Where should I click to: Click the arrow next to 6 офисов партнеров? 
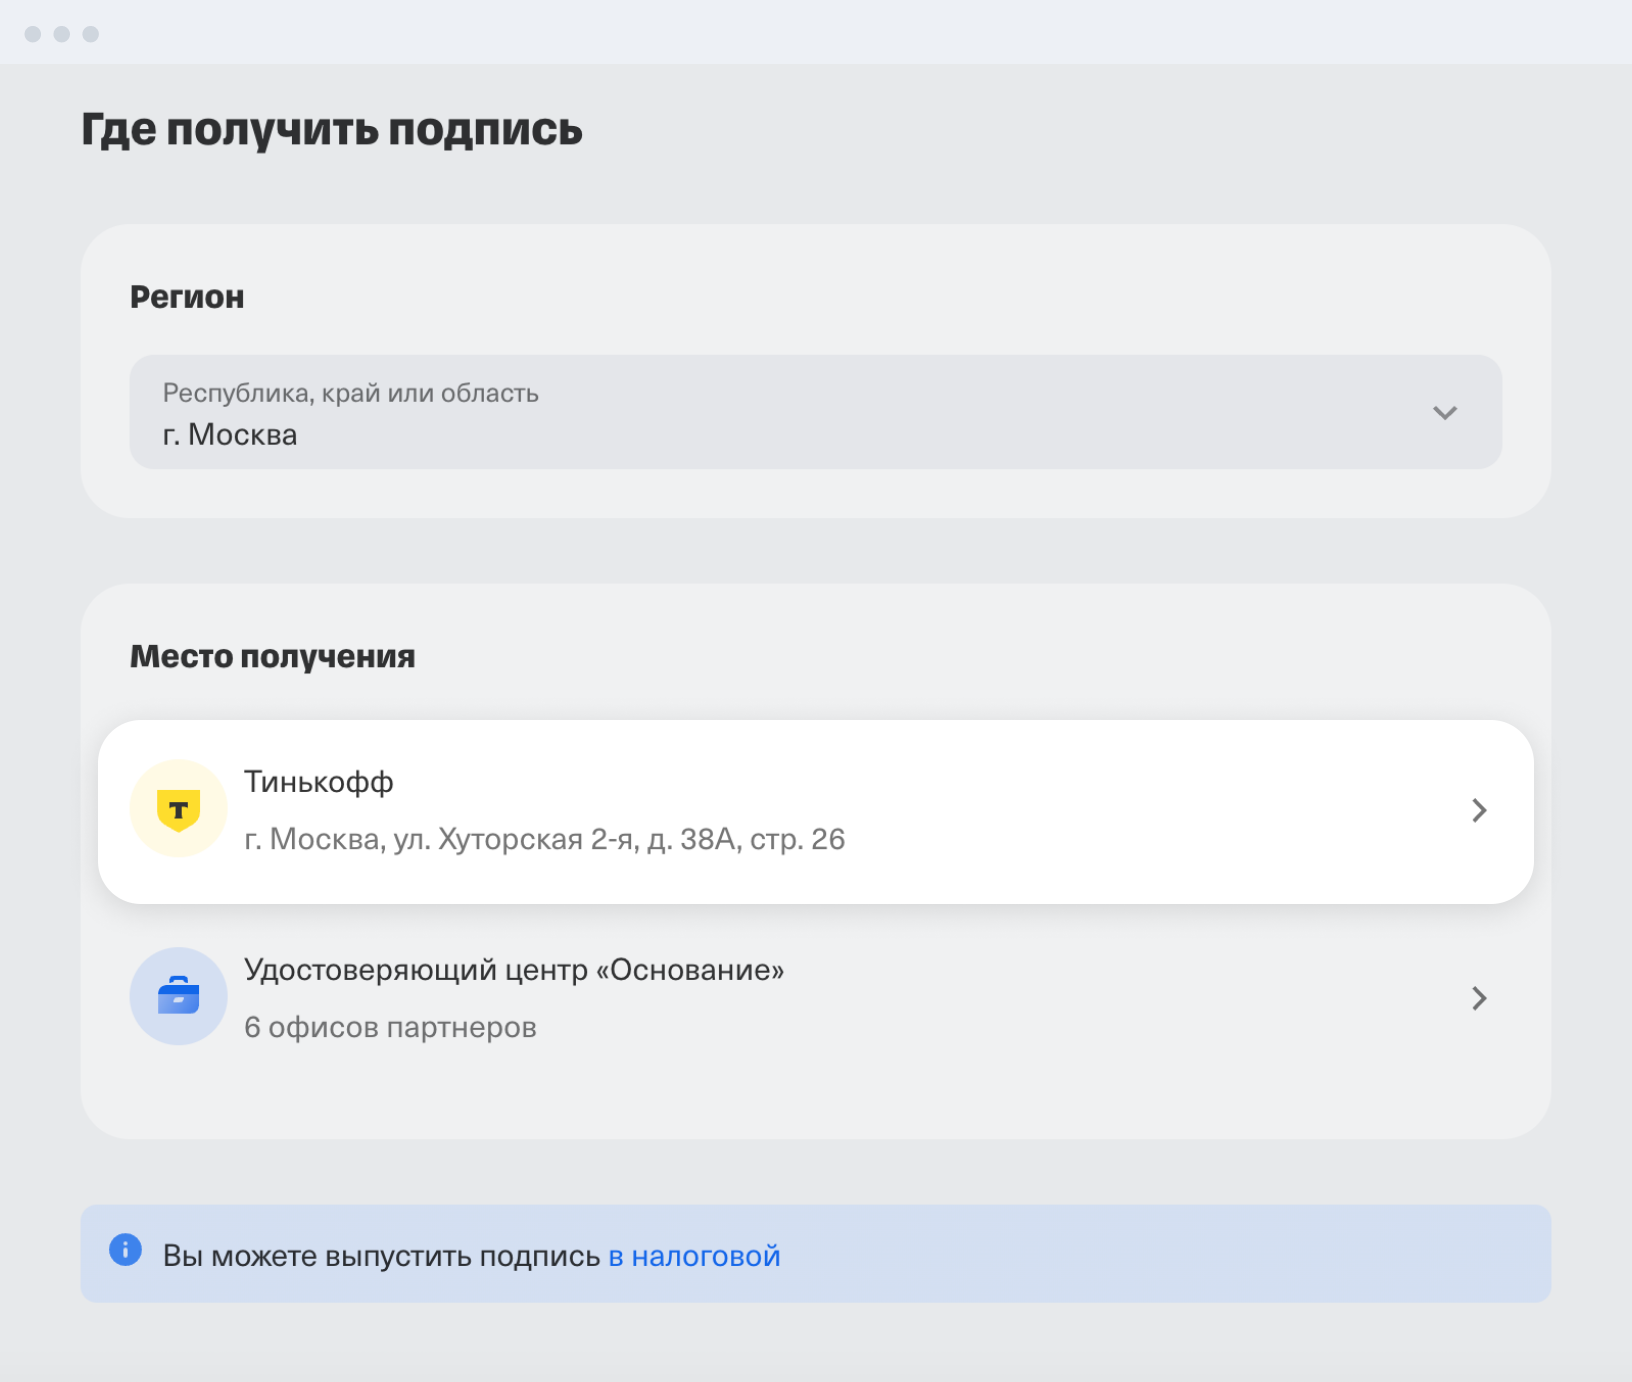click(1479, 998)
